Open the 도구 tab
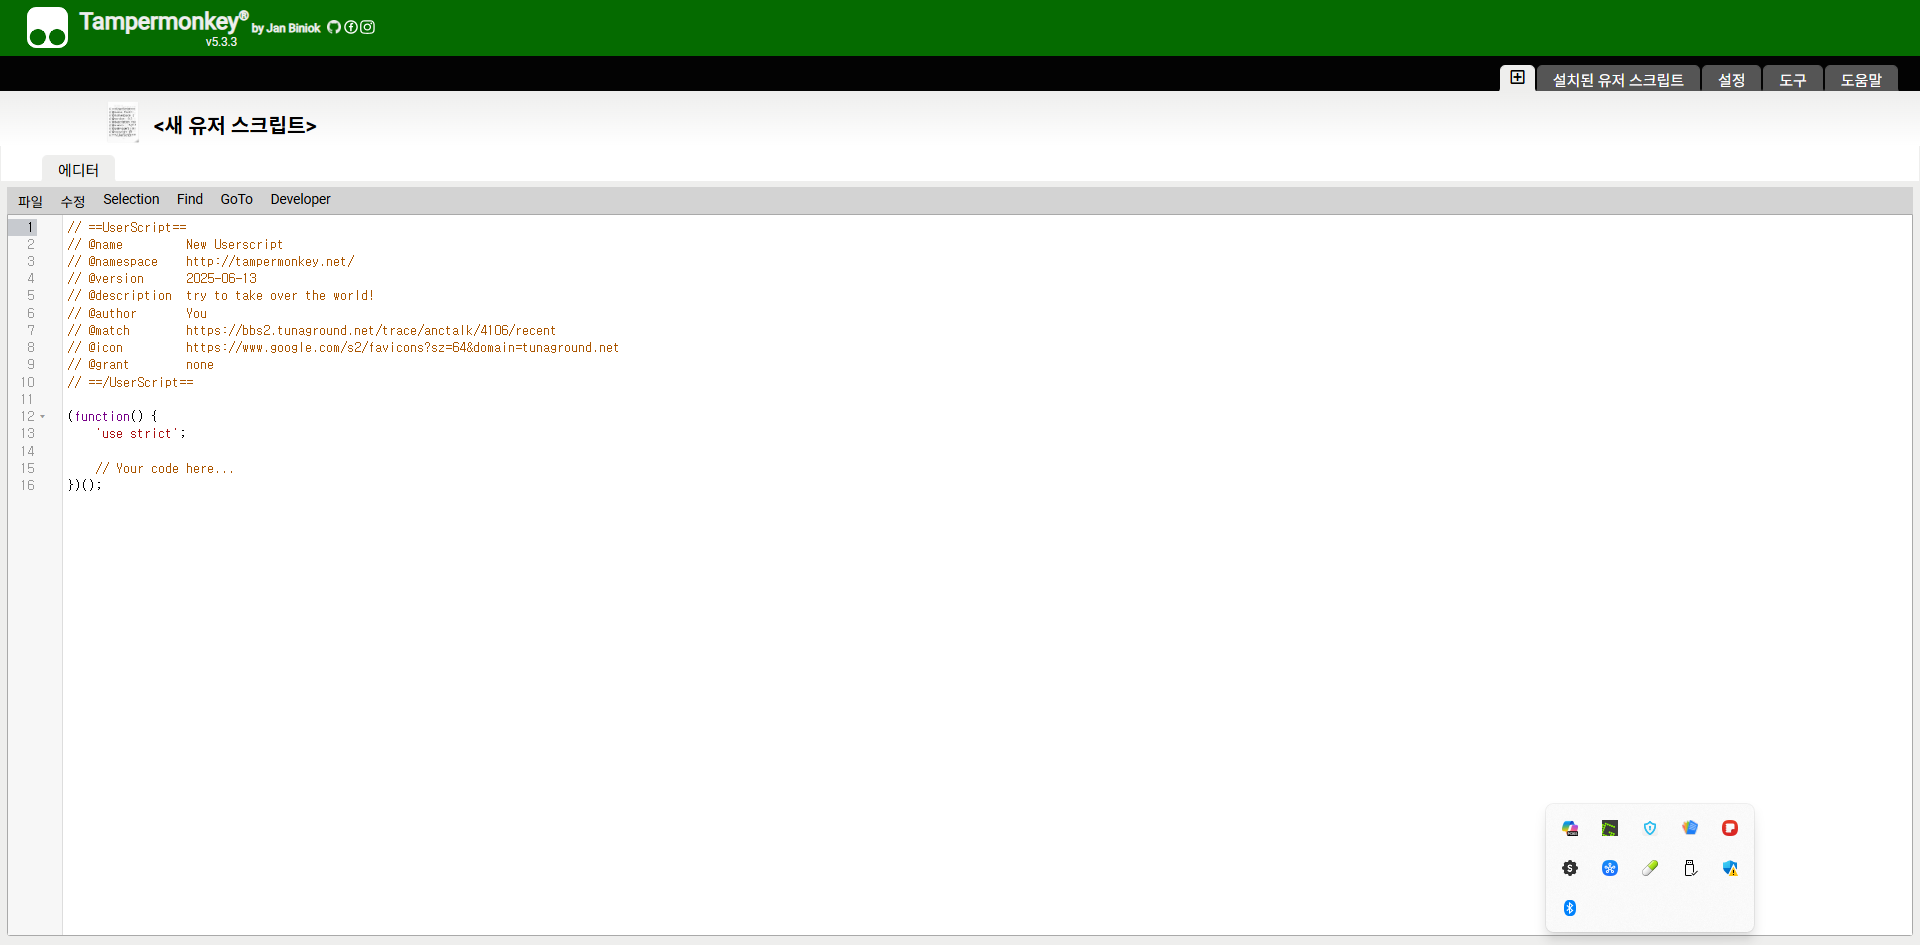The image size is (1920, 945). pos(1792,80)
